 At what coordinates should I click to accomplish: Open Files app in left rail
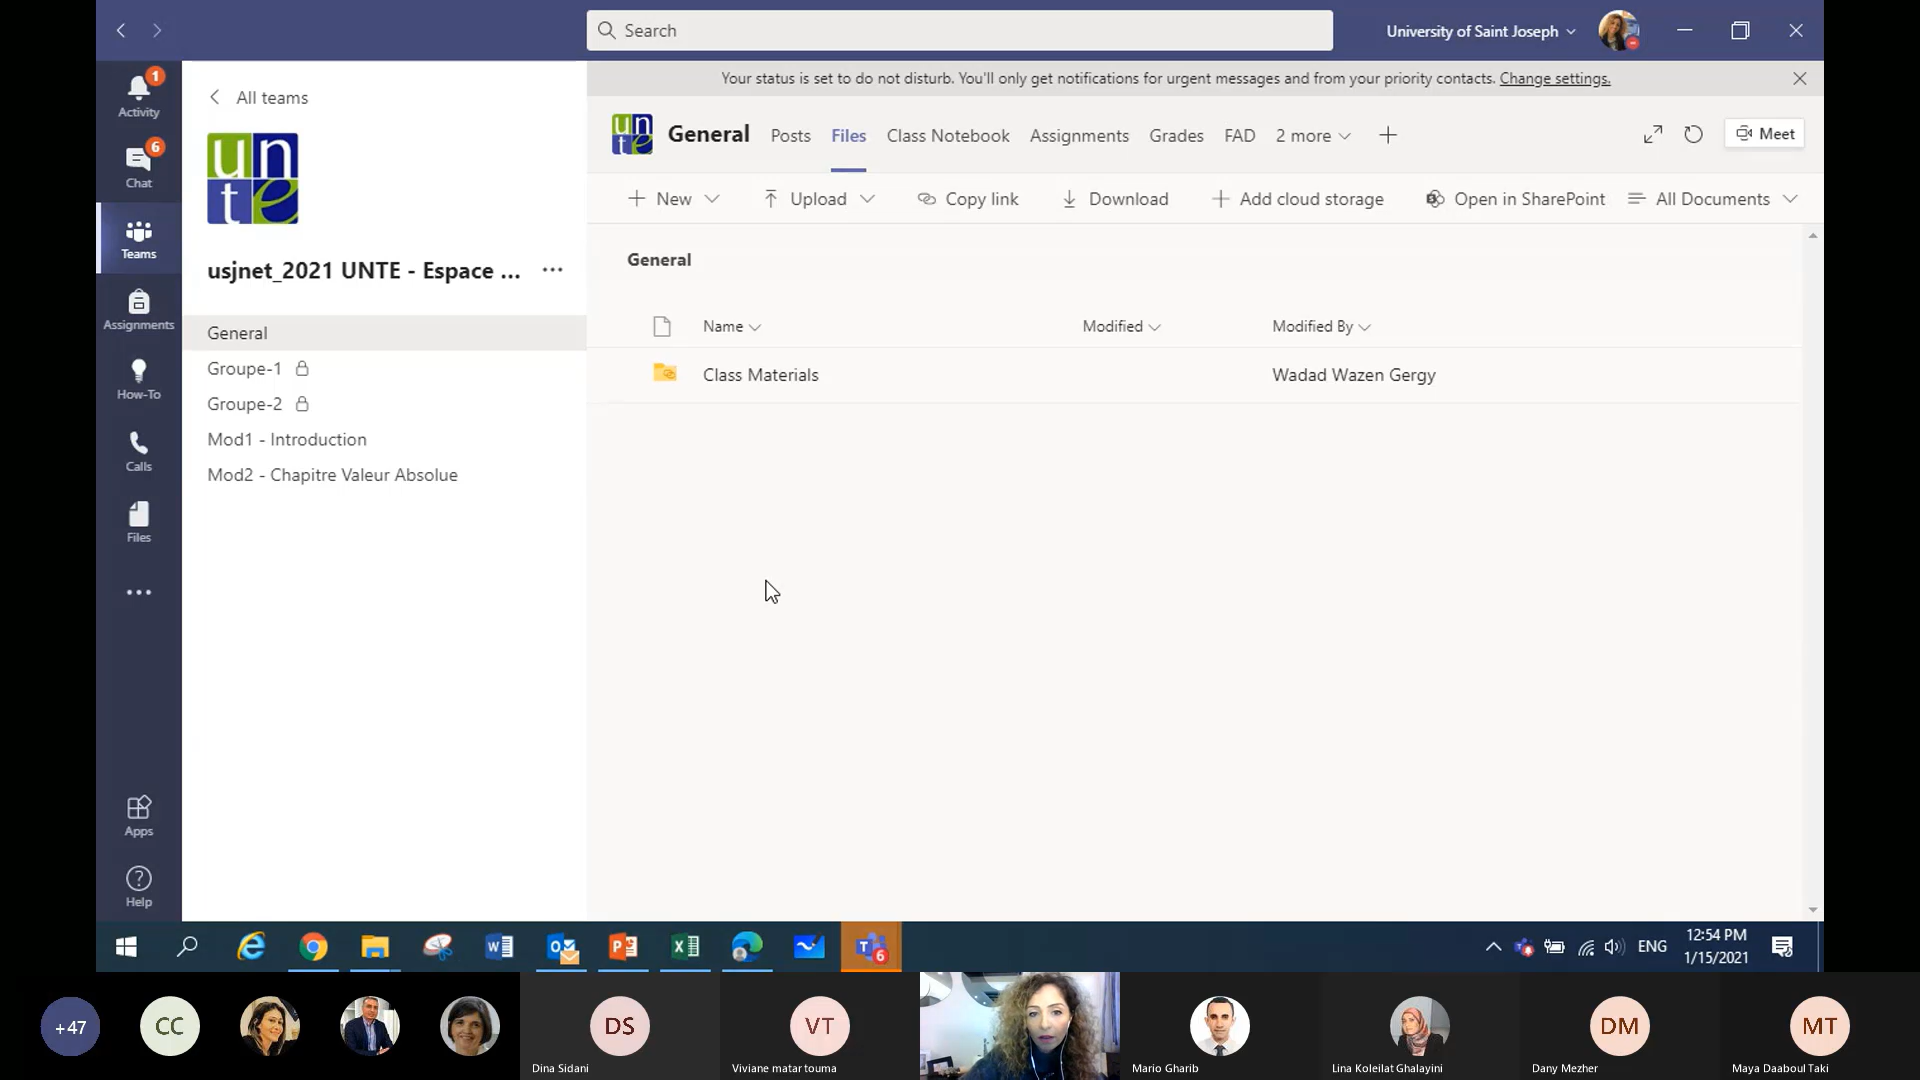139,523
